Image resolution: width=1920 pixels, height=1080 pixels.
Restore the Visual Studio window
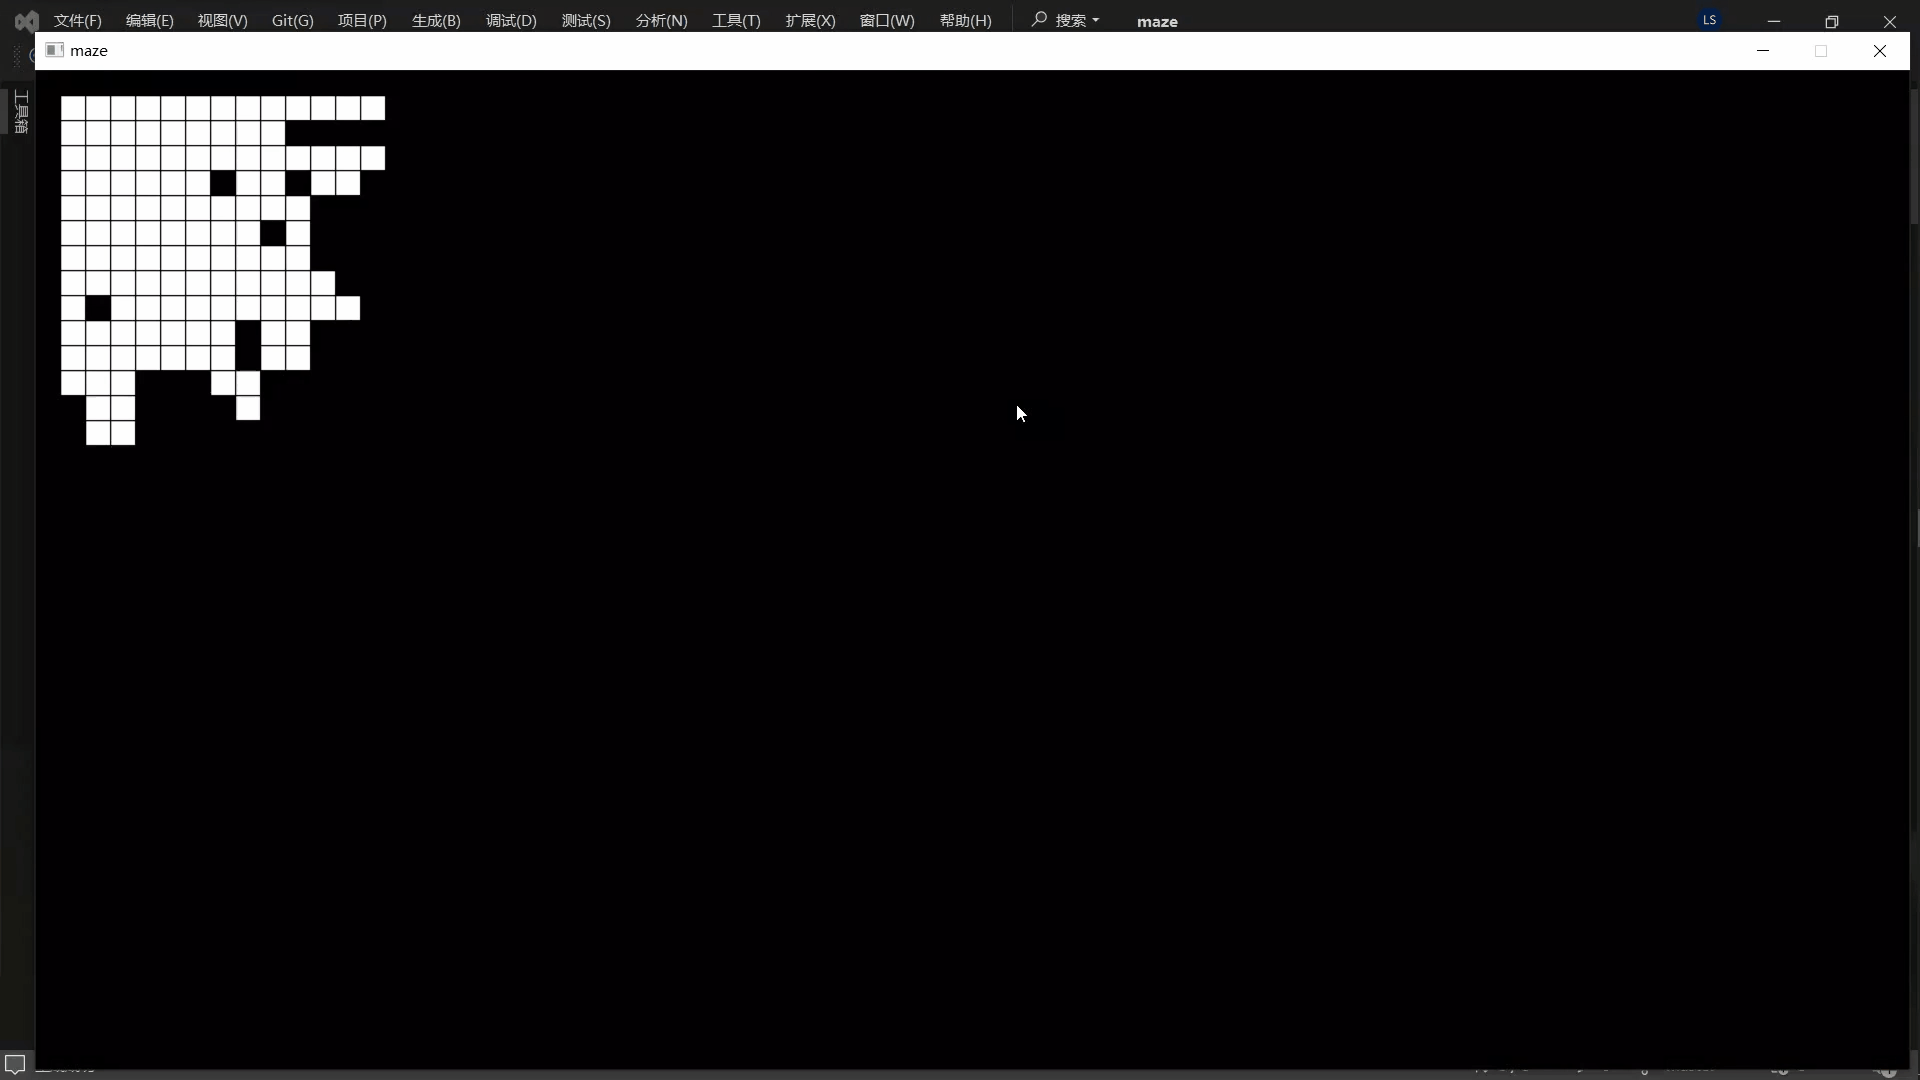click(1832, 21)
